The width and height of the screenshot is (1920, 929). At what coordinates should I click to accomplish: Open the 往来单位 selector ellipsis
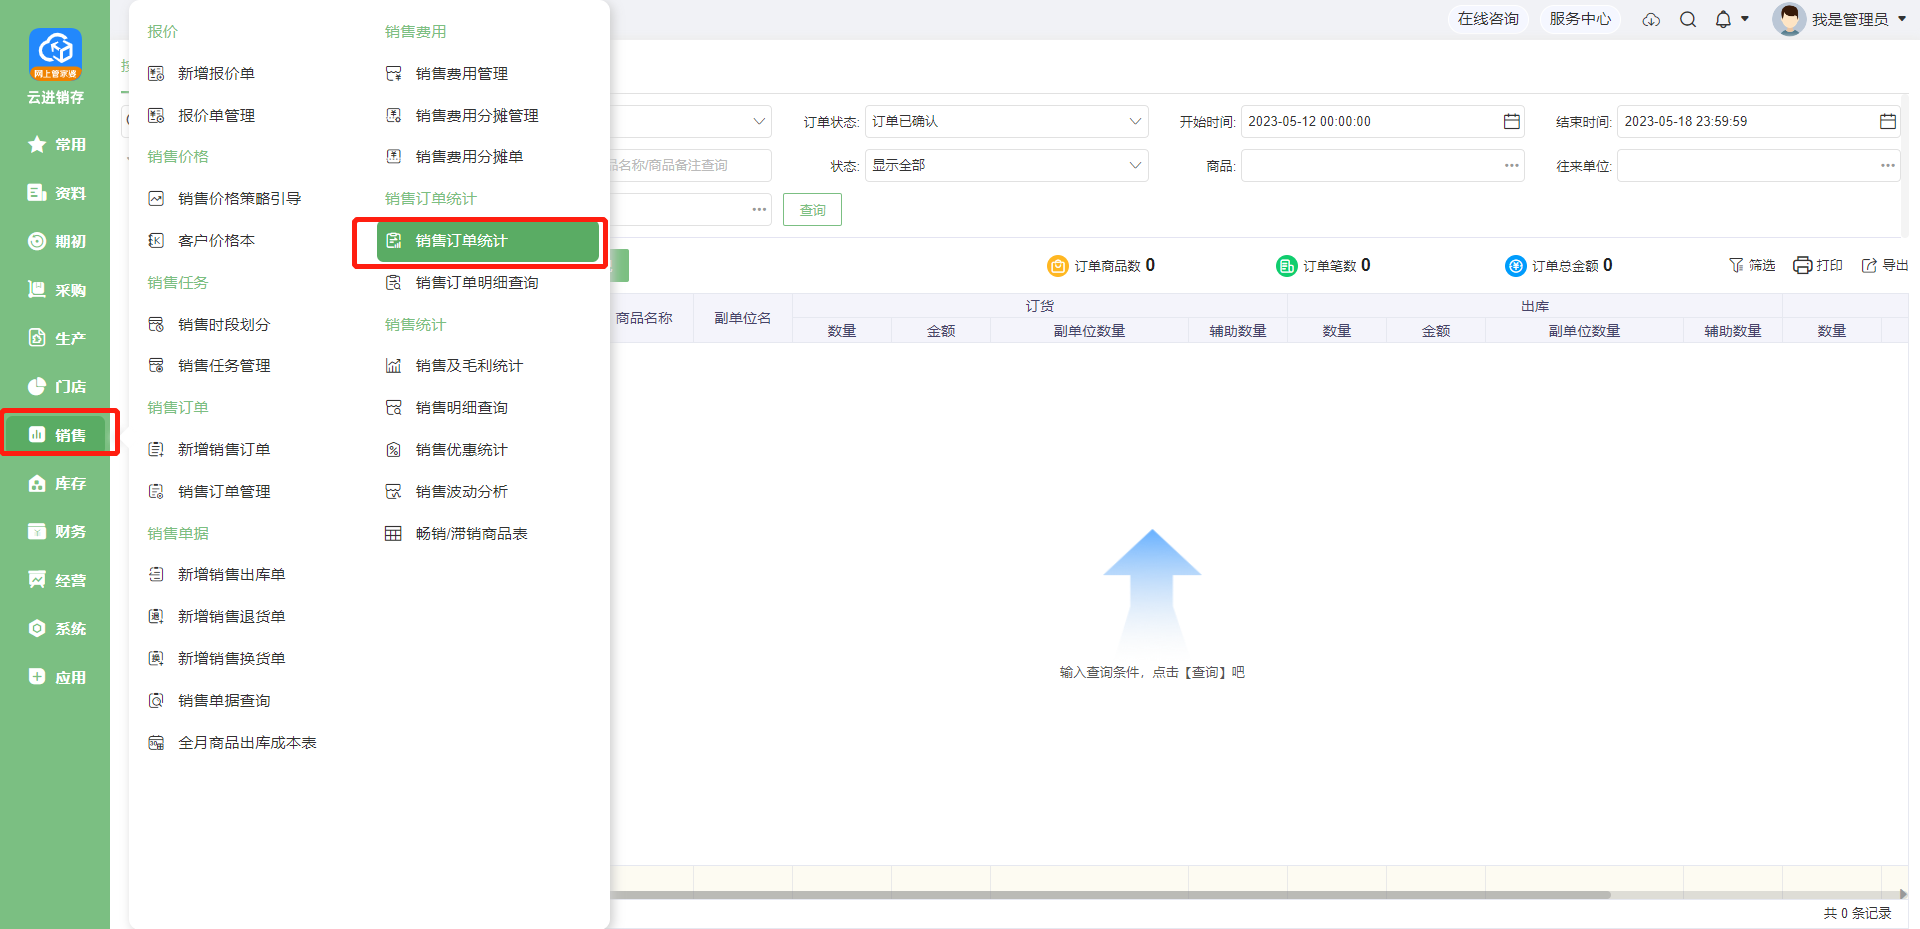1887,165
